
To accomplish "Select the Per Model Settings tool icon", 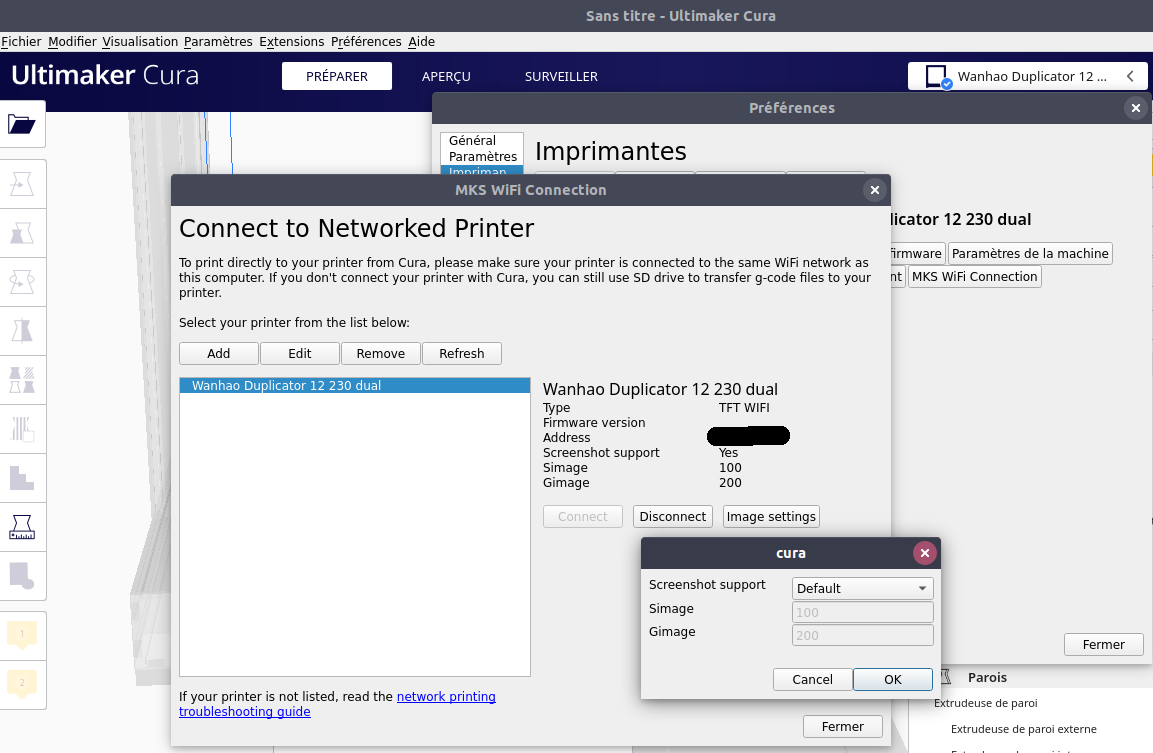I will [x=22, y=379].
